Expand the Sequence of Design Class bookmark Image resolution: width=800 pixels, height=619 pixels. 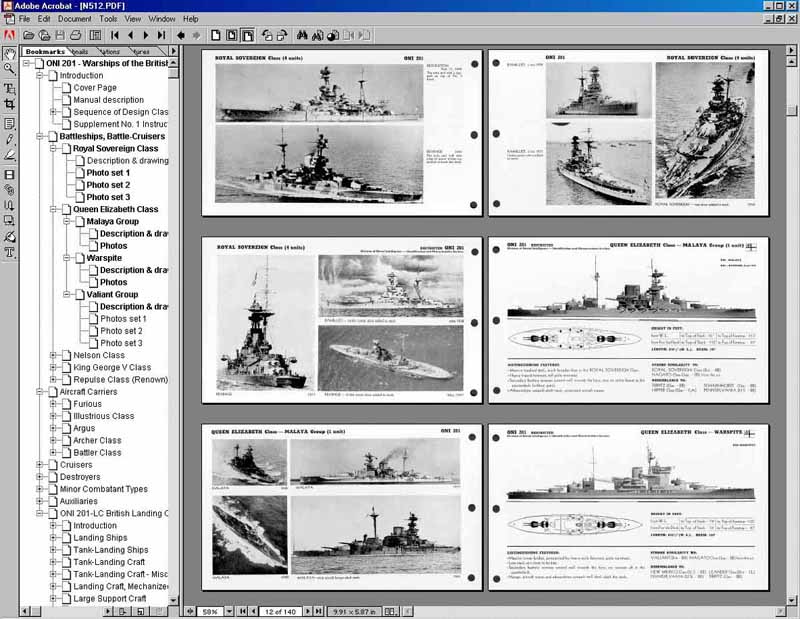(x=53, y=112)
